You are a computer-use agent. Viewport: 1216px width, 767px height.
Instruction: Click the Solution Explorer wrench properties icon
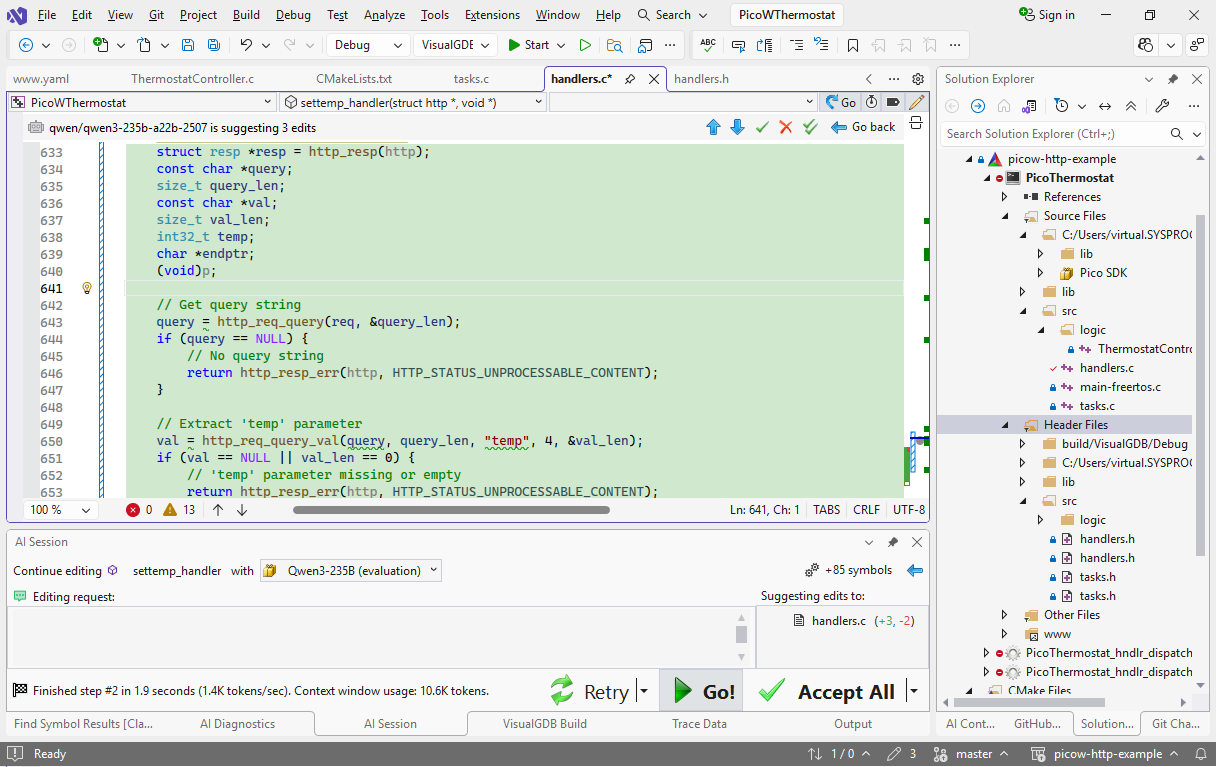click(1162, 106)
